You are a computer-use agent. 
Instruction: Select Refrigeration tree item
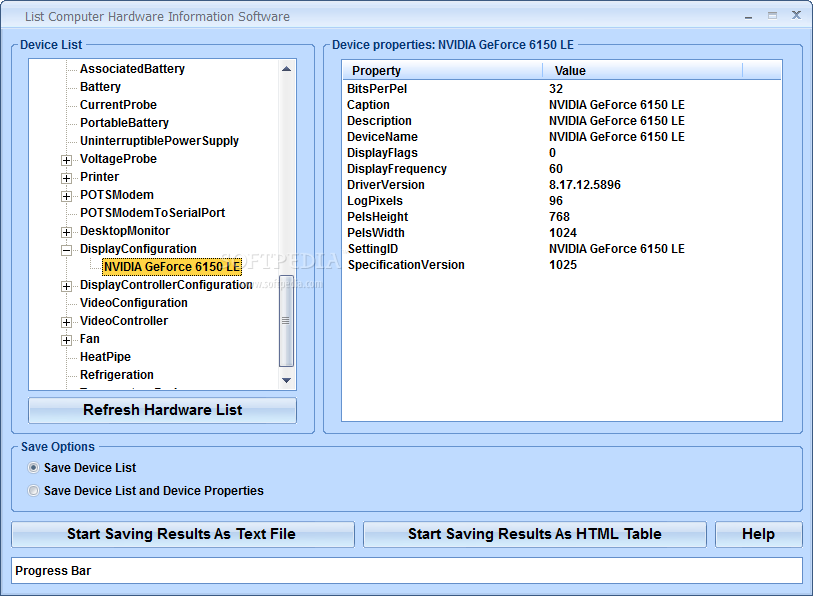point(117,375)
